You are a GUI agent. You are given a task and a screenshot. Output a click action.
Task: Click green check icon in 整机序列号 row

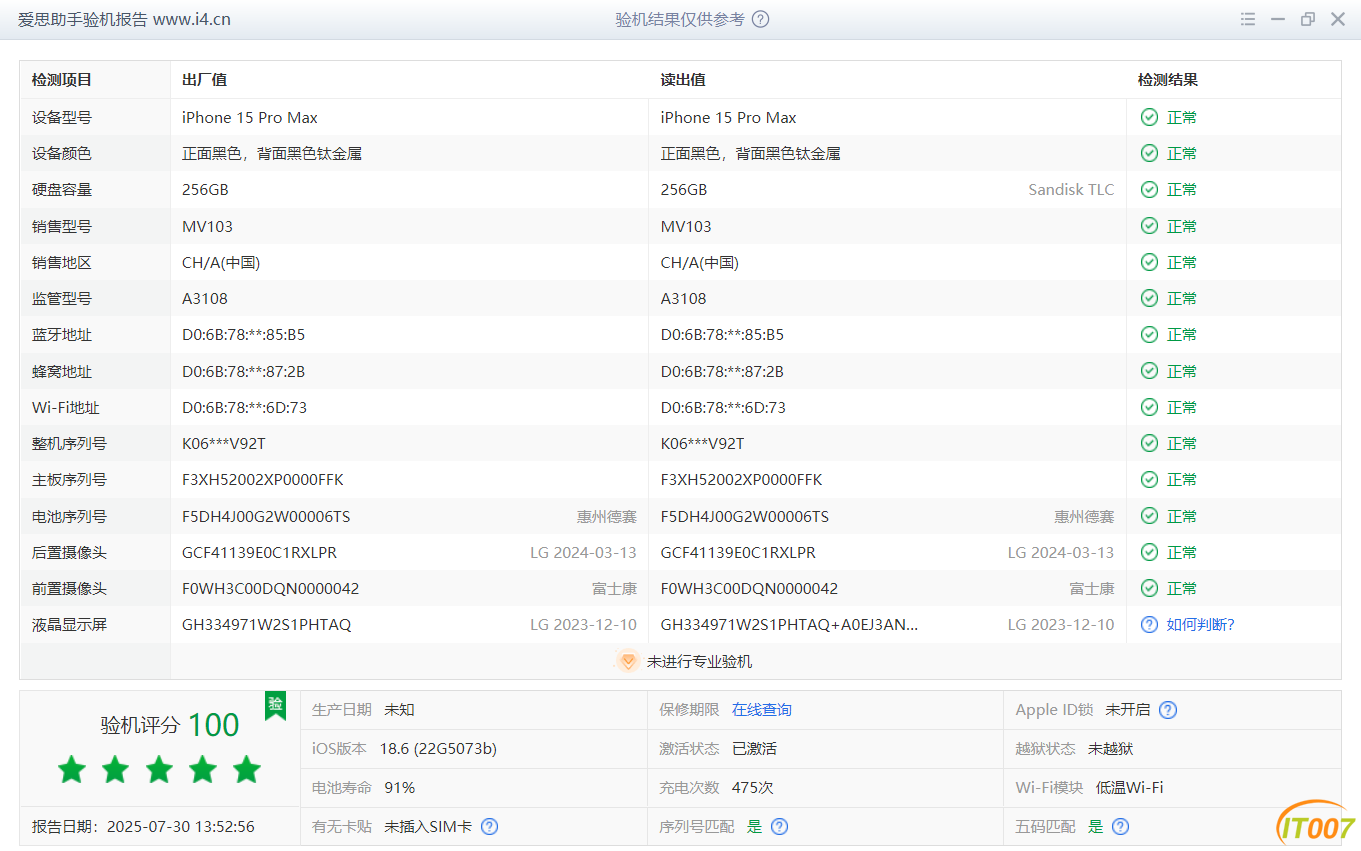pos(1150,444)
